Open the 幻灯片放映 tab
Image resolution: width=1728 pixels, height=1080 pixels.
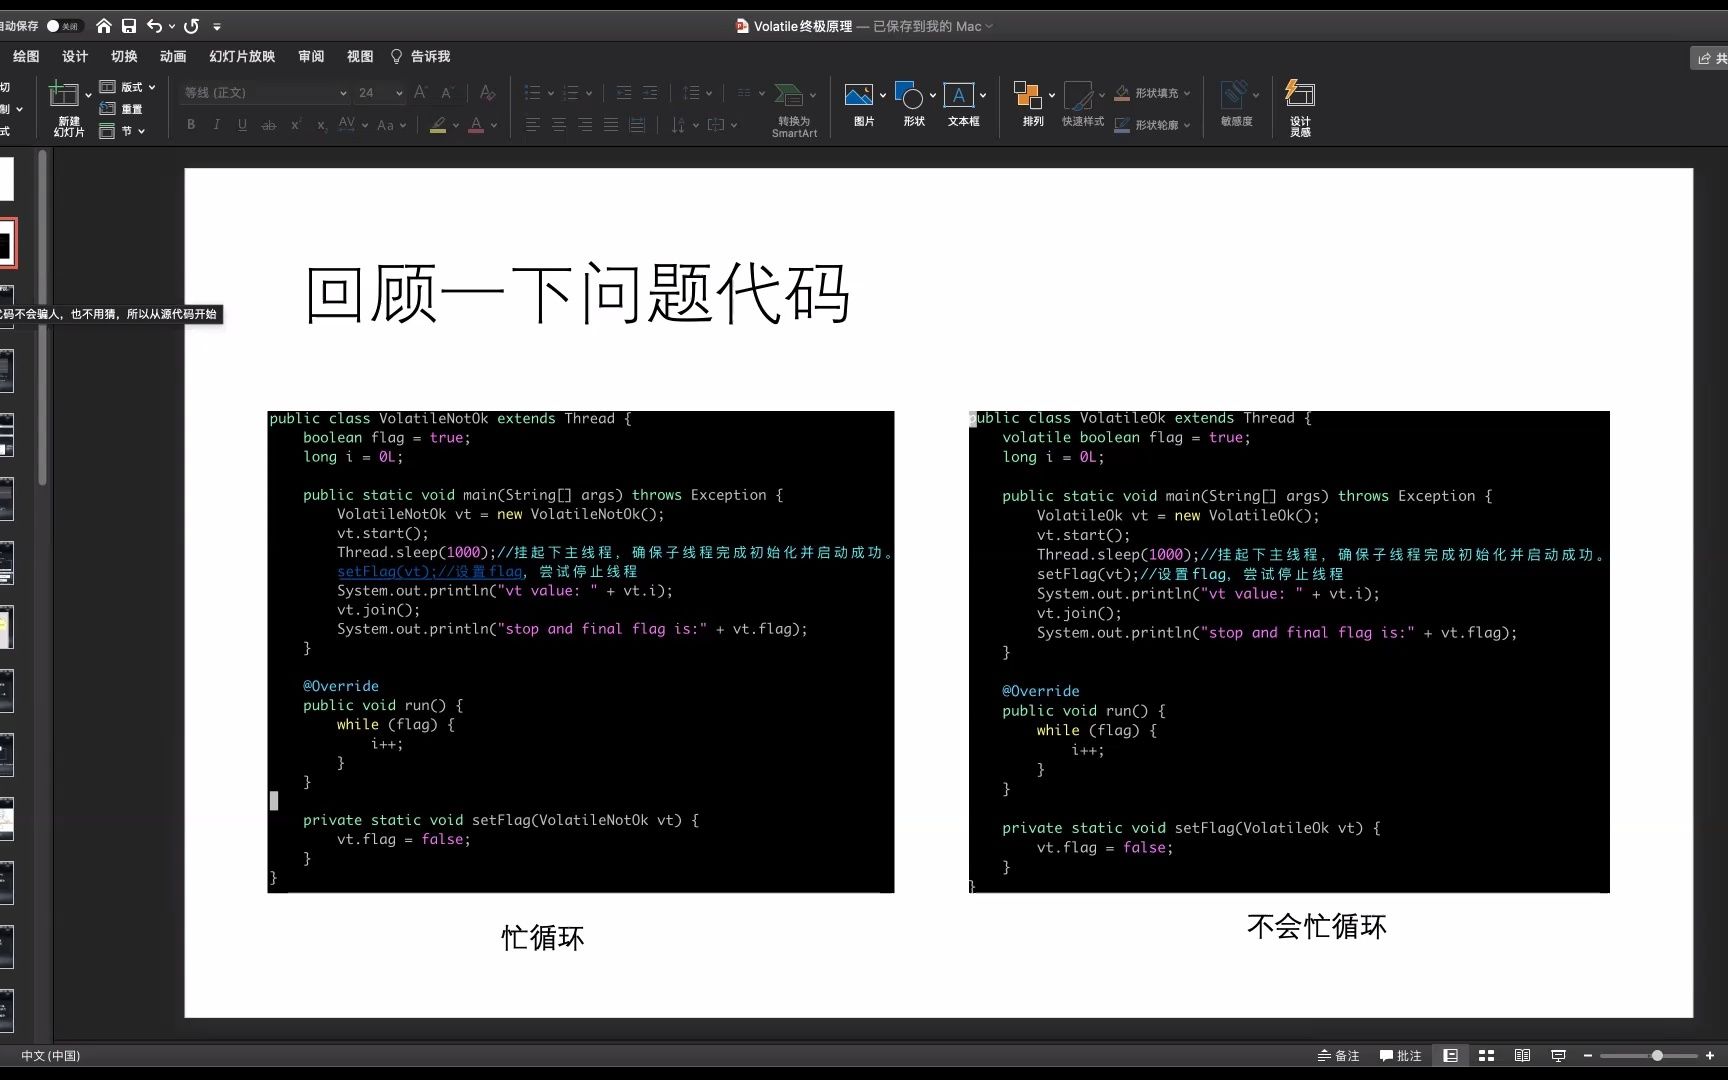point(242,56)
